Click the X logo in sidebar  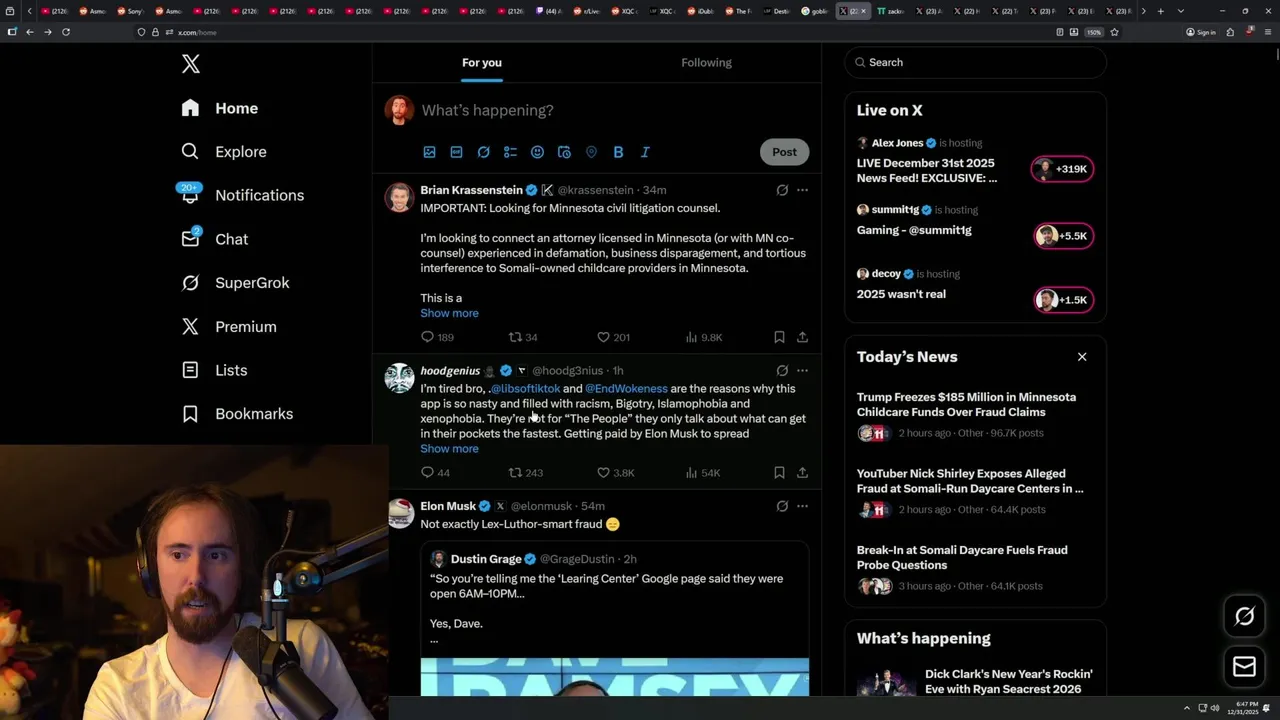click(191, 64)
